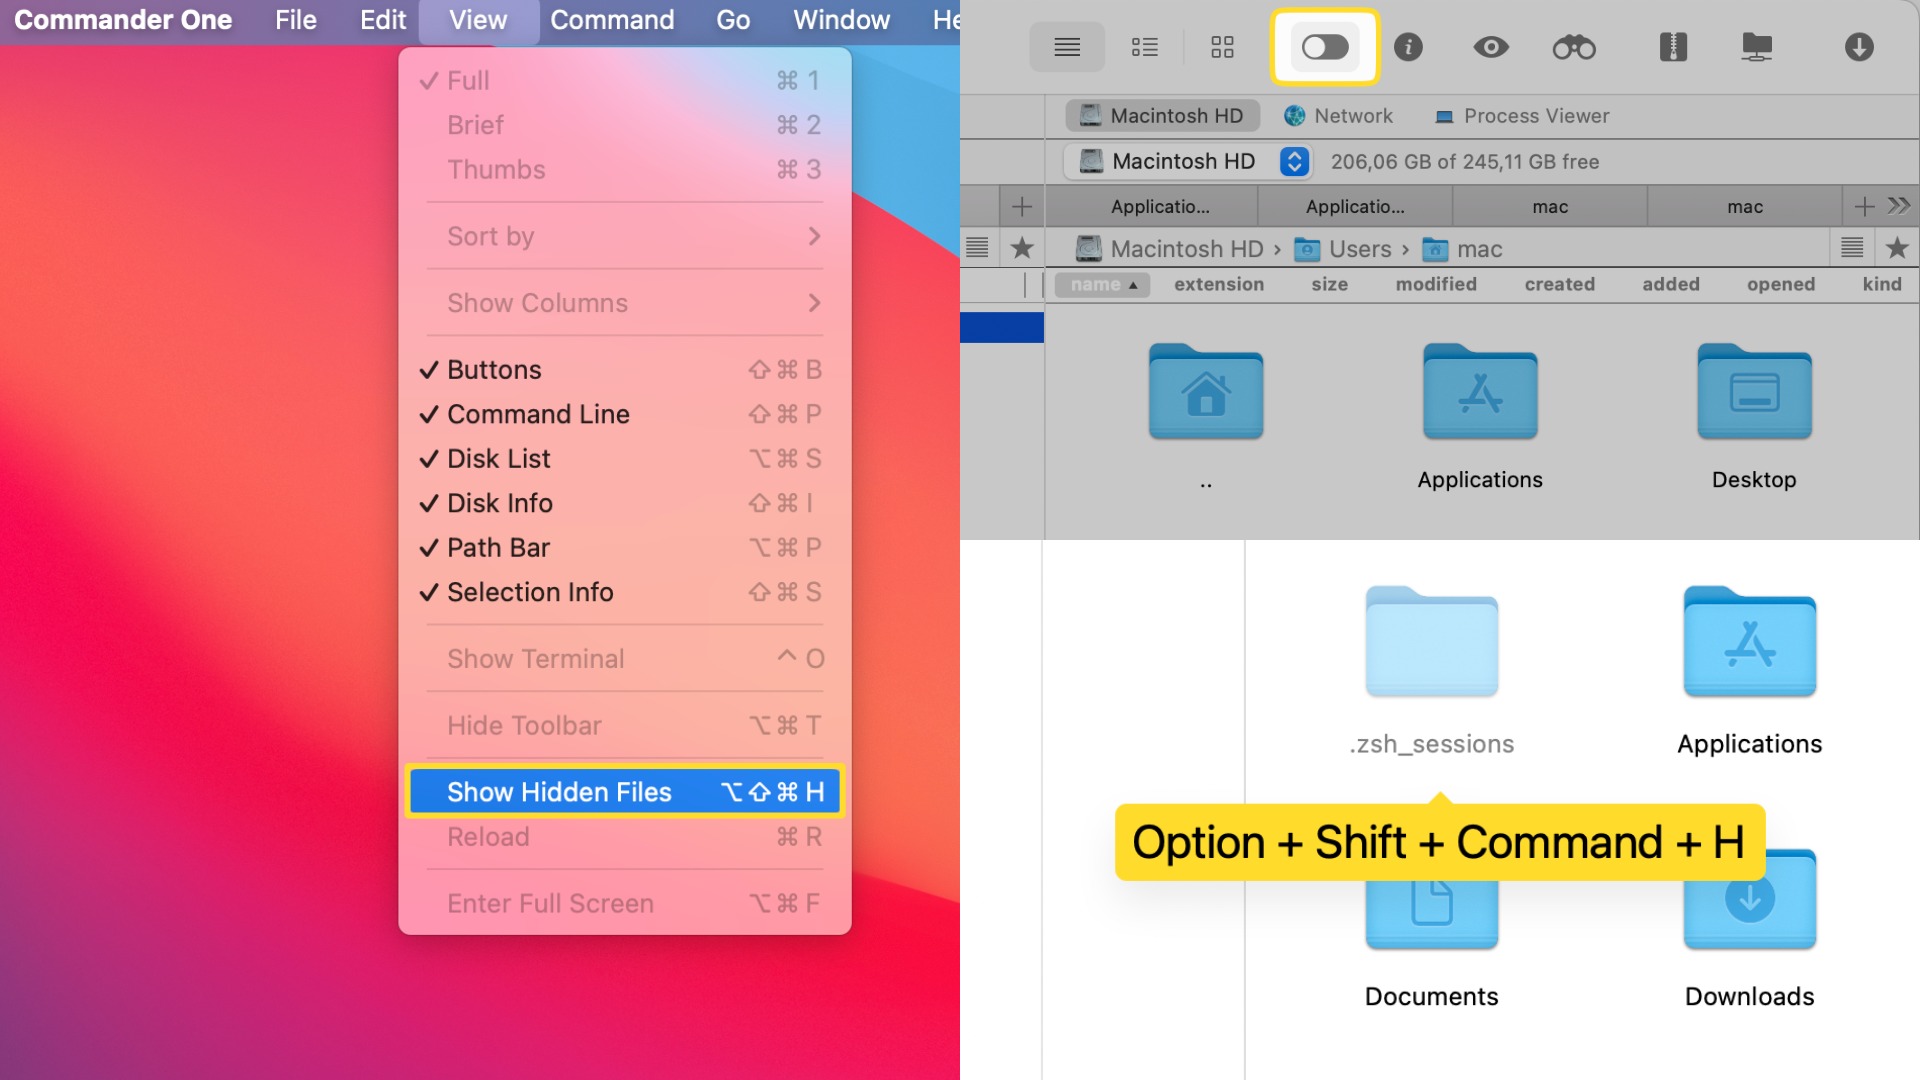Click the binoculars search icon in the toolbar

click(1573, 47)
